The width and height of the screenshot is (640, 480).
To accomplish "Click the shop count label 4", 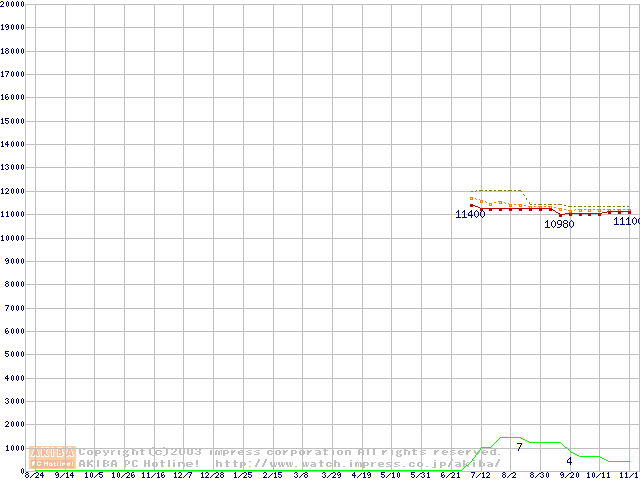I will (x=570, y=461).
